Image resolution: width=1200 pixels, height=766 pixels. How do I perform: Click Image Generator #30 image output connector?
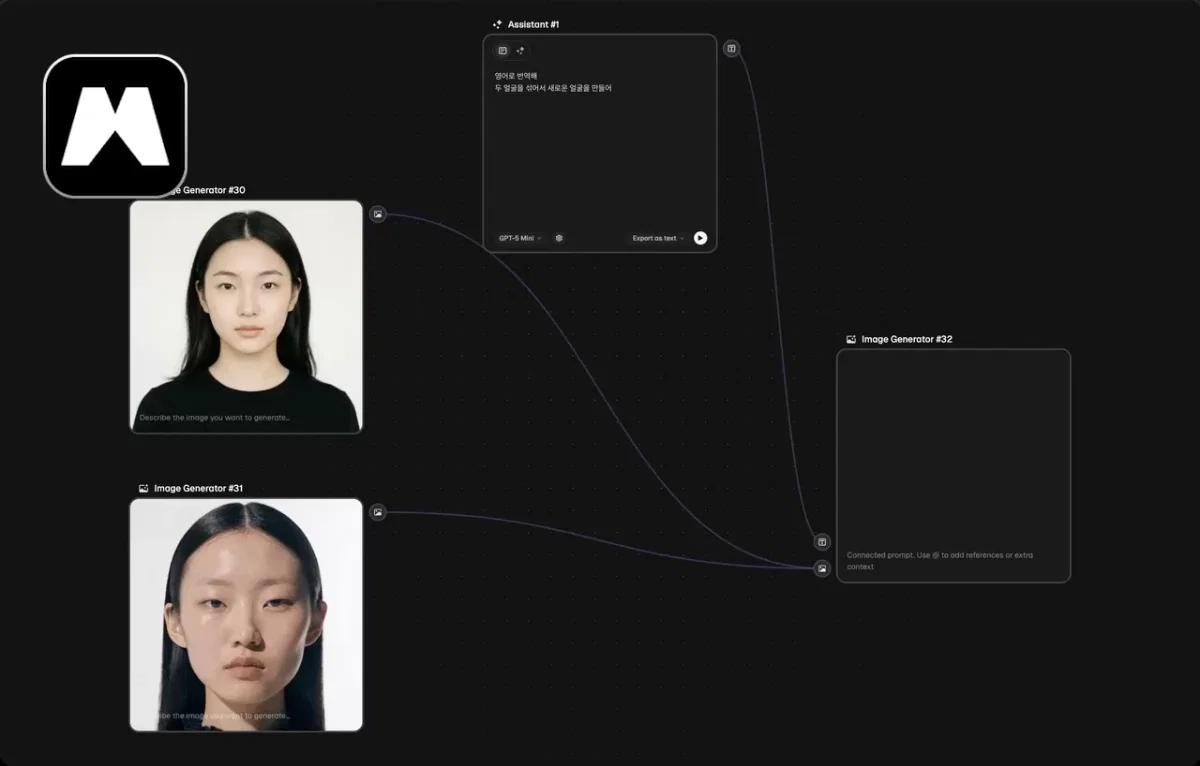(378, 213)
